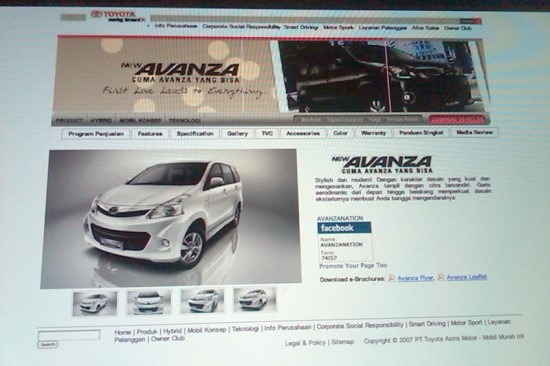Open the Avanza Flyer PDF icon
Screen dimensions: 550x366
tap(391, 278)
